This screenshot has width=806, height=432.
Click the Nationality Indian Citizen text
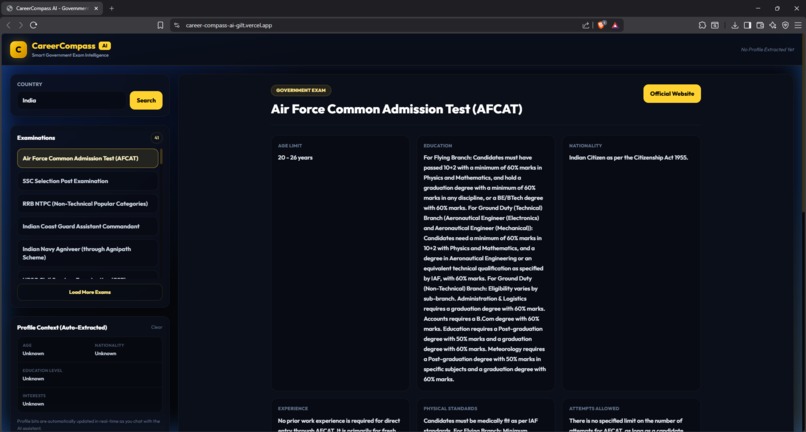coord(628,157)
